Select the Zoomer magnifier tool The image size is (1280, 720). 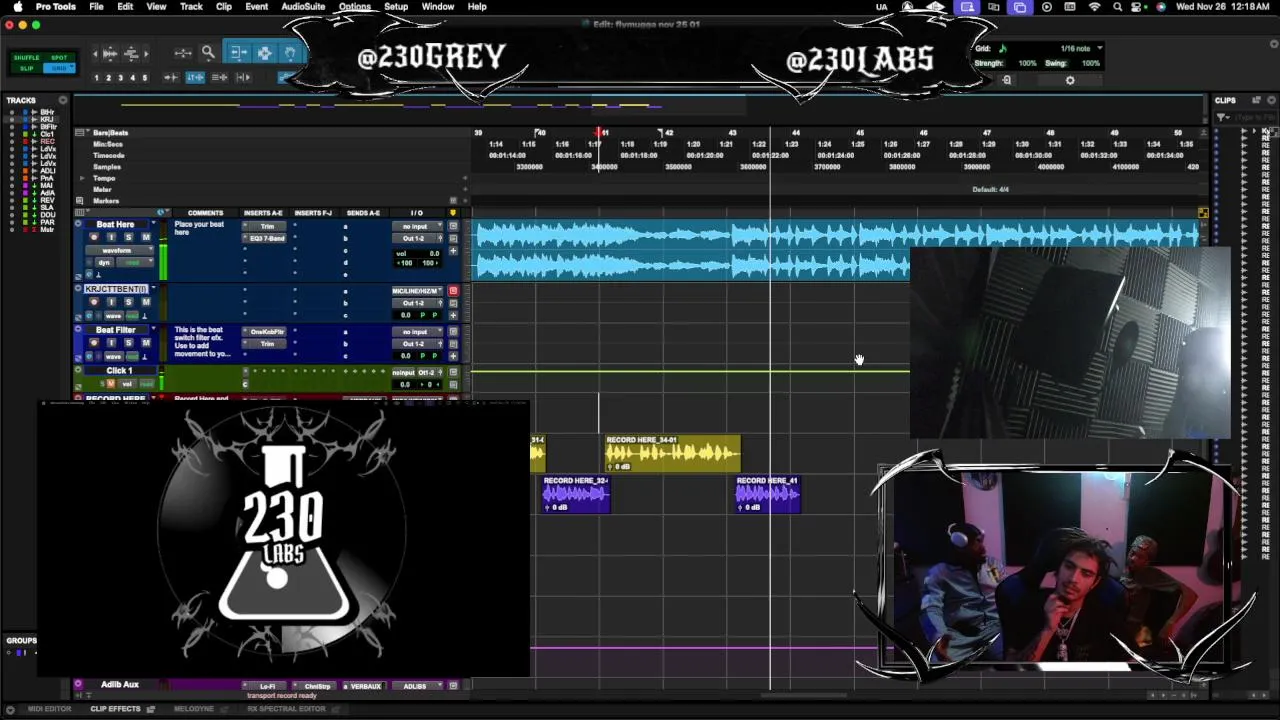tap(208, 53)
